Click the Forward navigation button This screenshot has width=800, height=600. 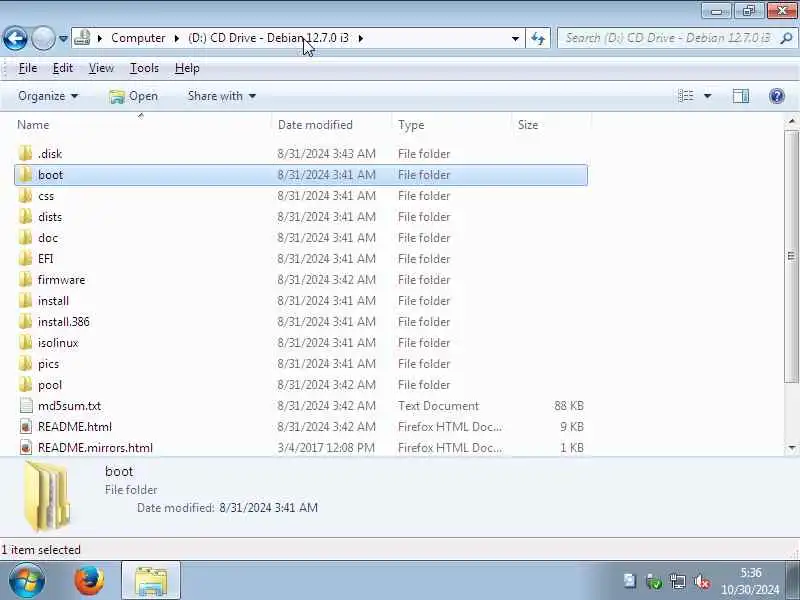tap(43, 38)
